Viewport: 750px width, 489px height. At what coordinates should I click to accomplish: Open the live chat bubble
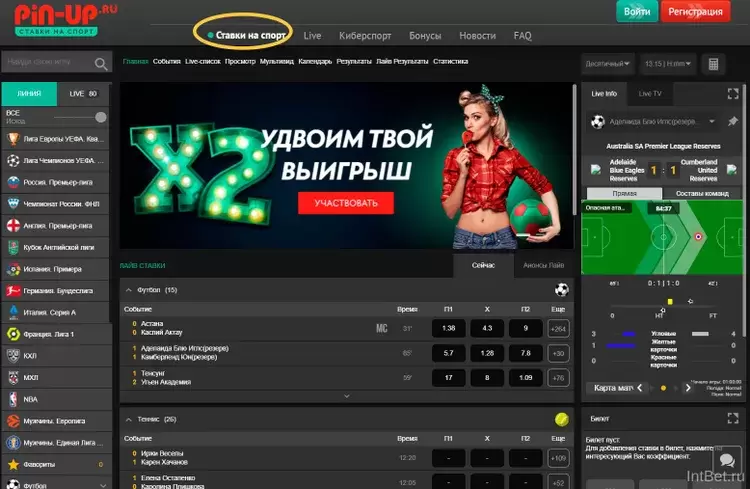tap(727, 461)
